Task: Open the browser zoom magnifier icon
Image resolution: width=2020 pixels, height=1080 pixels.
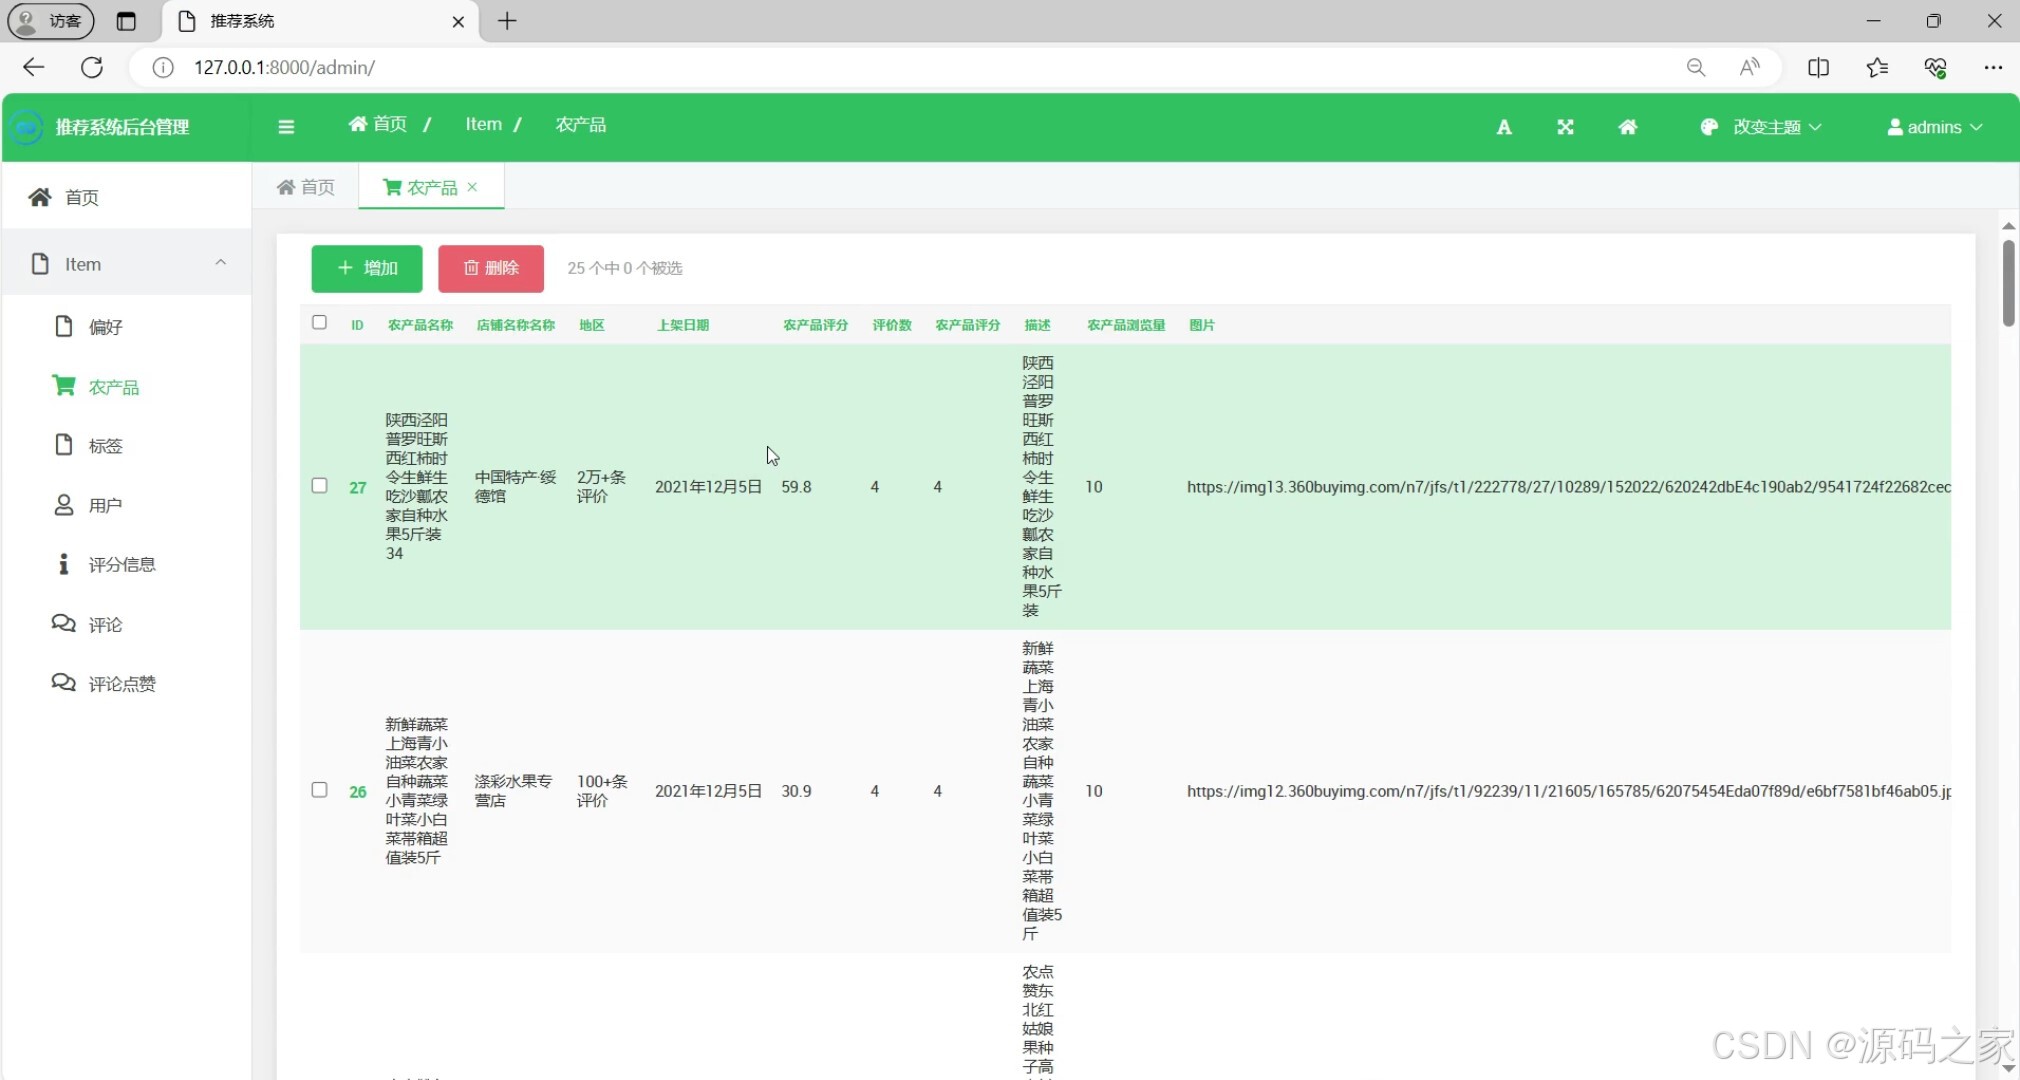Action: [x=1696, y=67]
